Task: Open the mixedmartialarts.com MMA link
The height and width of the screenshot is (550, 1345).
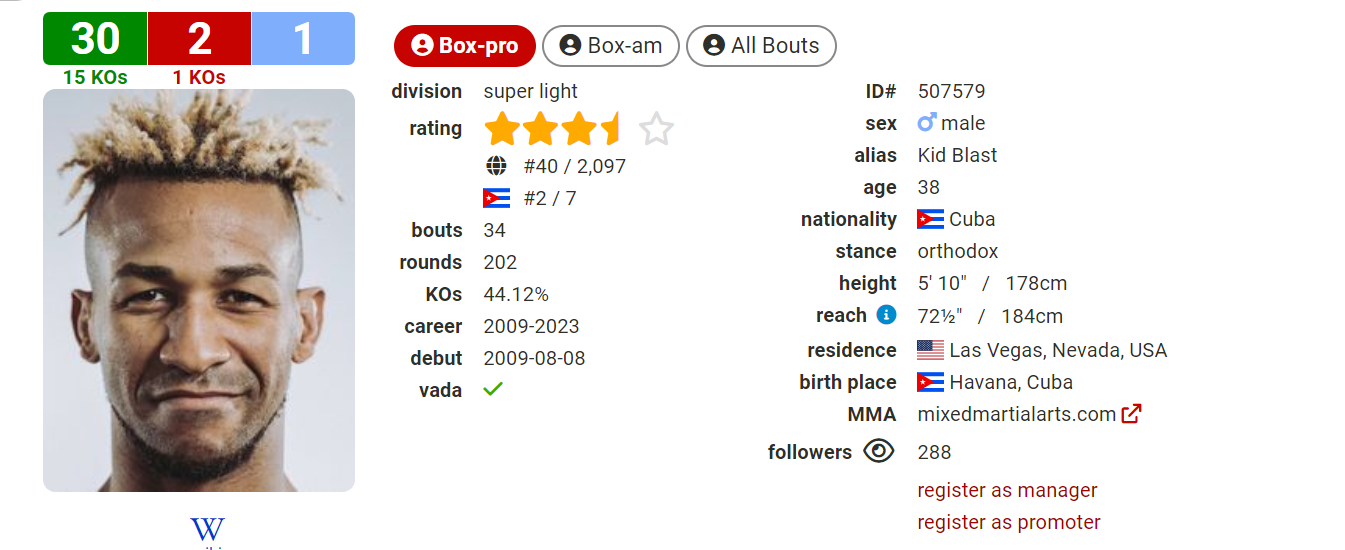Action: (1016, 414)
